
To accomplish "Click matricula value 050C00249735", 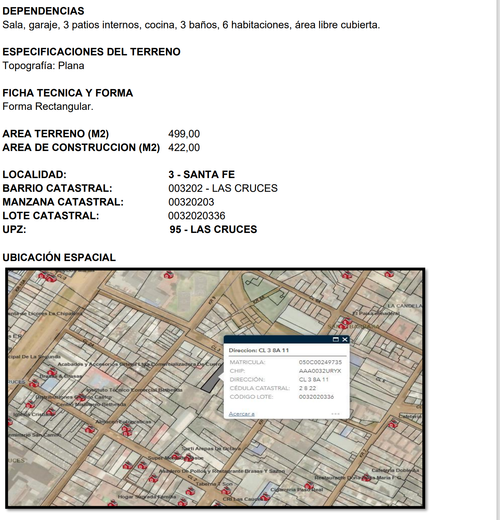I will tap(320, 362).
